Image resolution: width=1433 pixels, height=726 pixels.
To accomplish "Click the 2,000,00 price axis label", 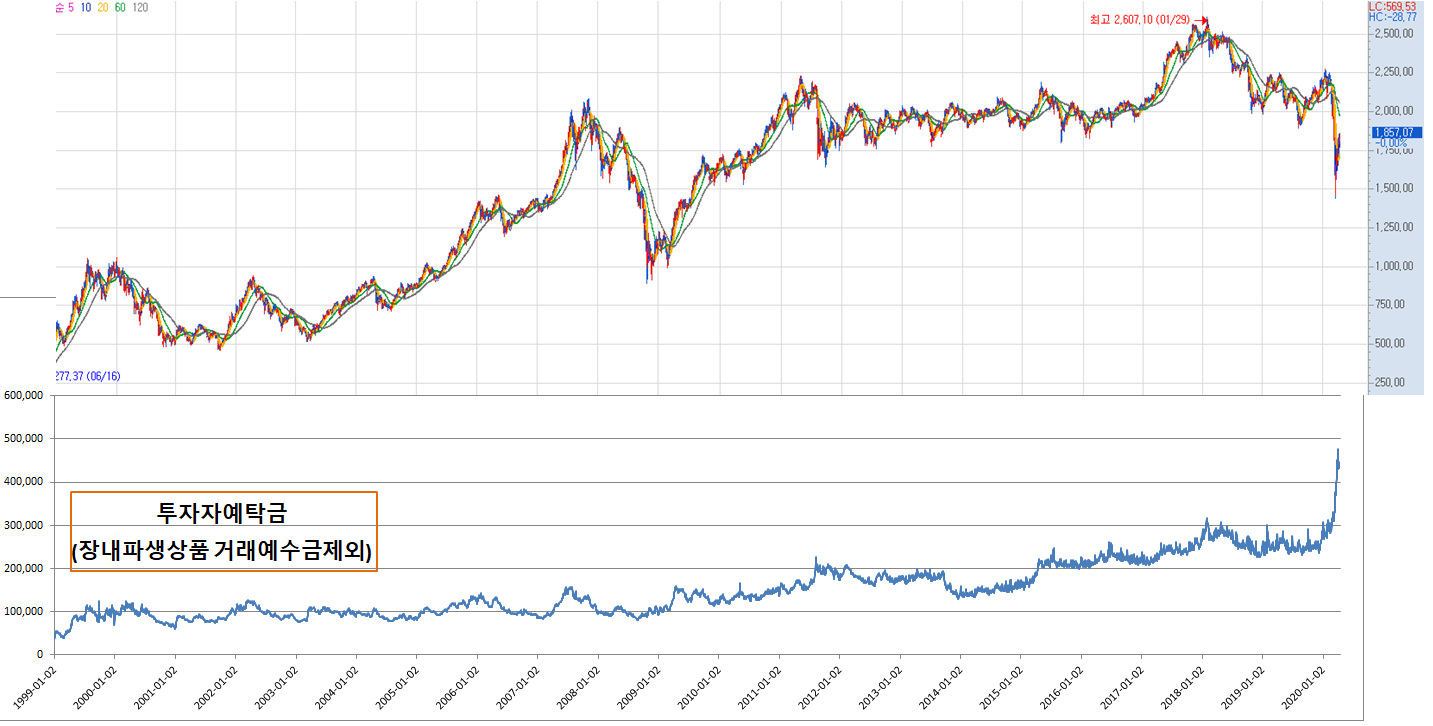I will click(1394, 111).
